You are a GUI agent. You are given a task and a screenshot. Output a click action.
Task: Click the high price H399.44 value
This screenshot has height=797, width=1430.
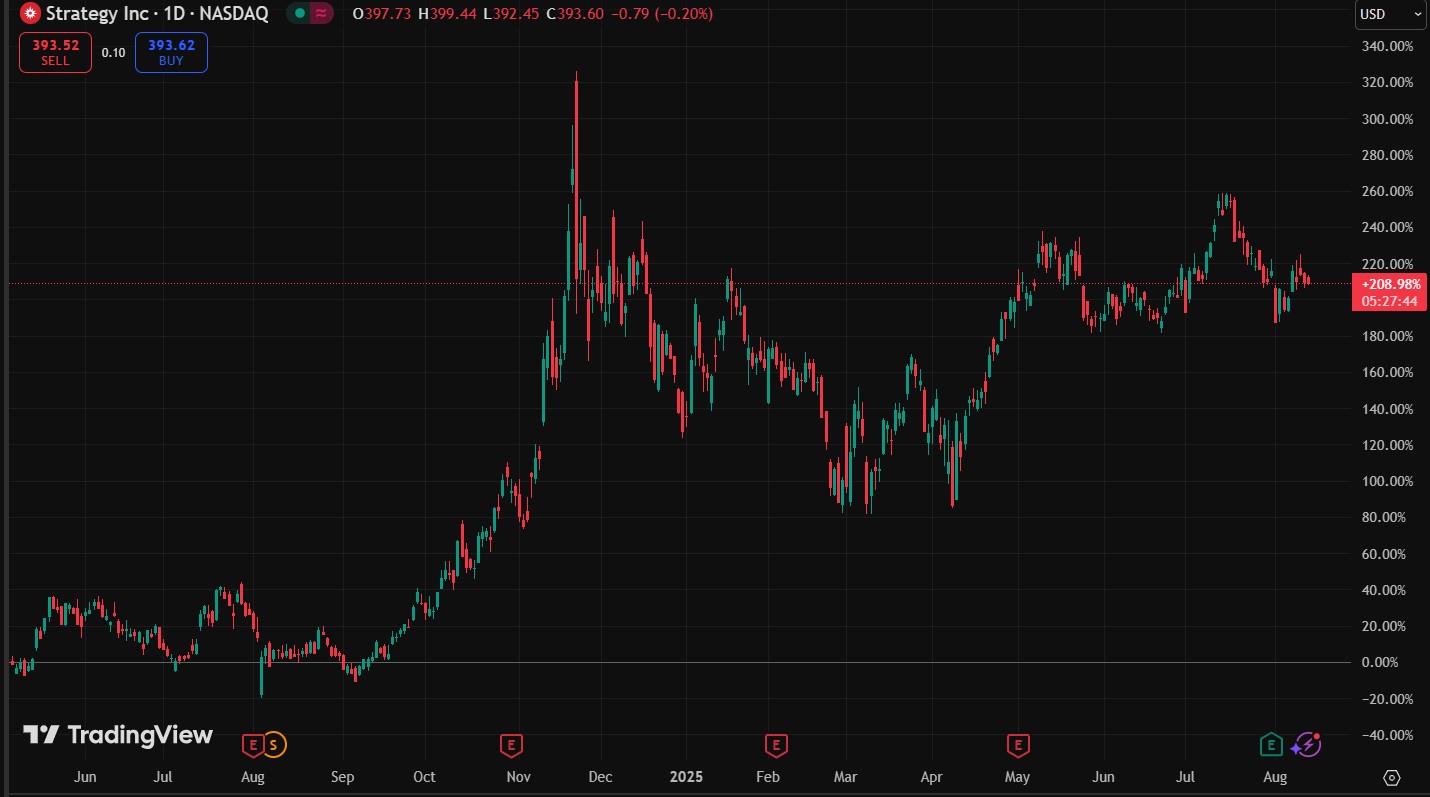(x=445, y=14)
